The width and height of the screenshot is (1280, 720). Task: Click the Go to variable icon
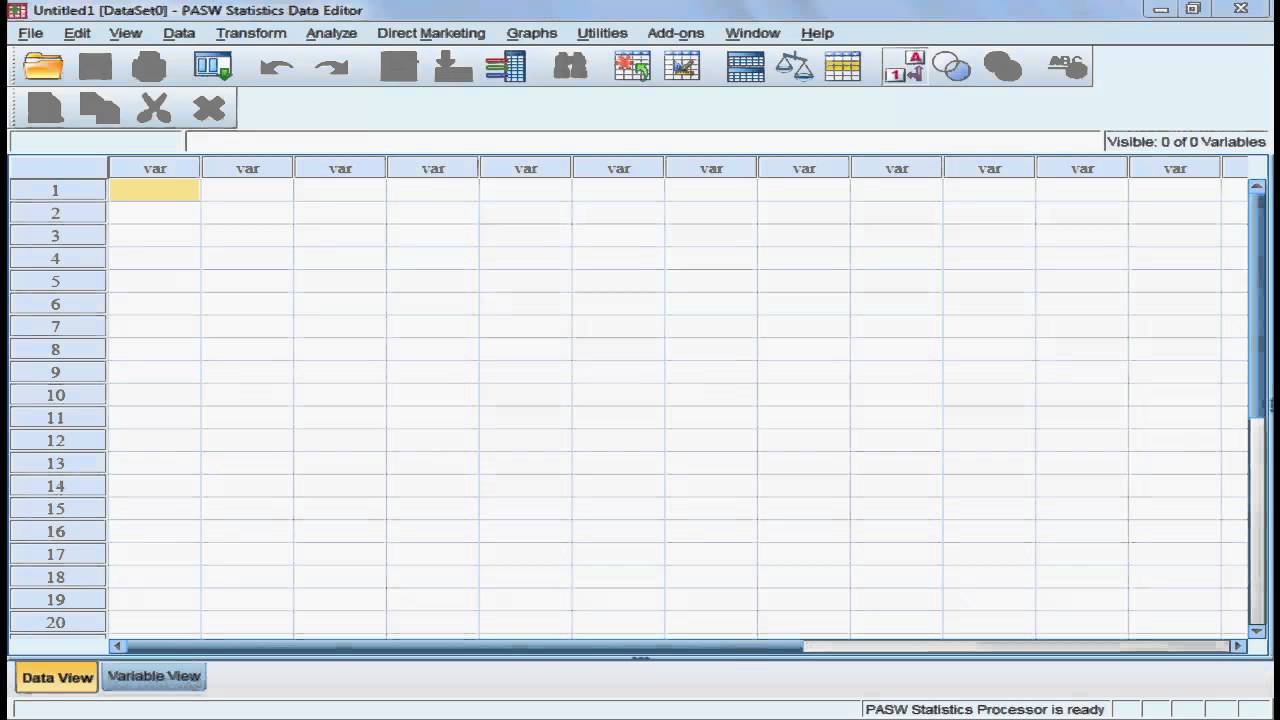click(453, 67)
